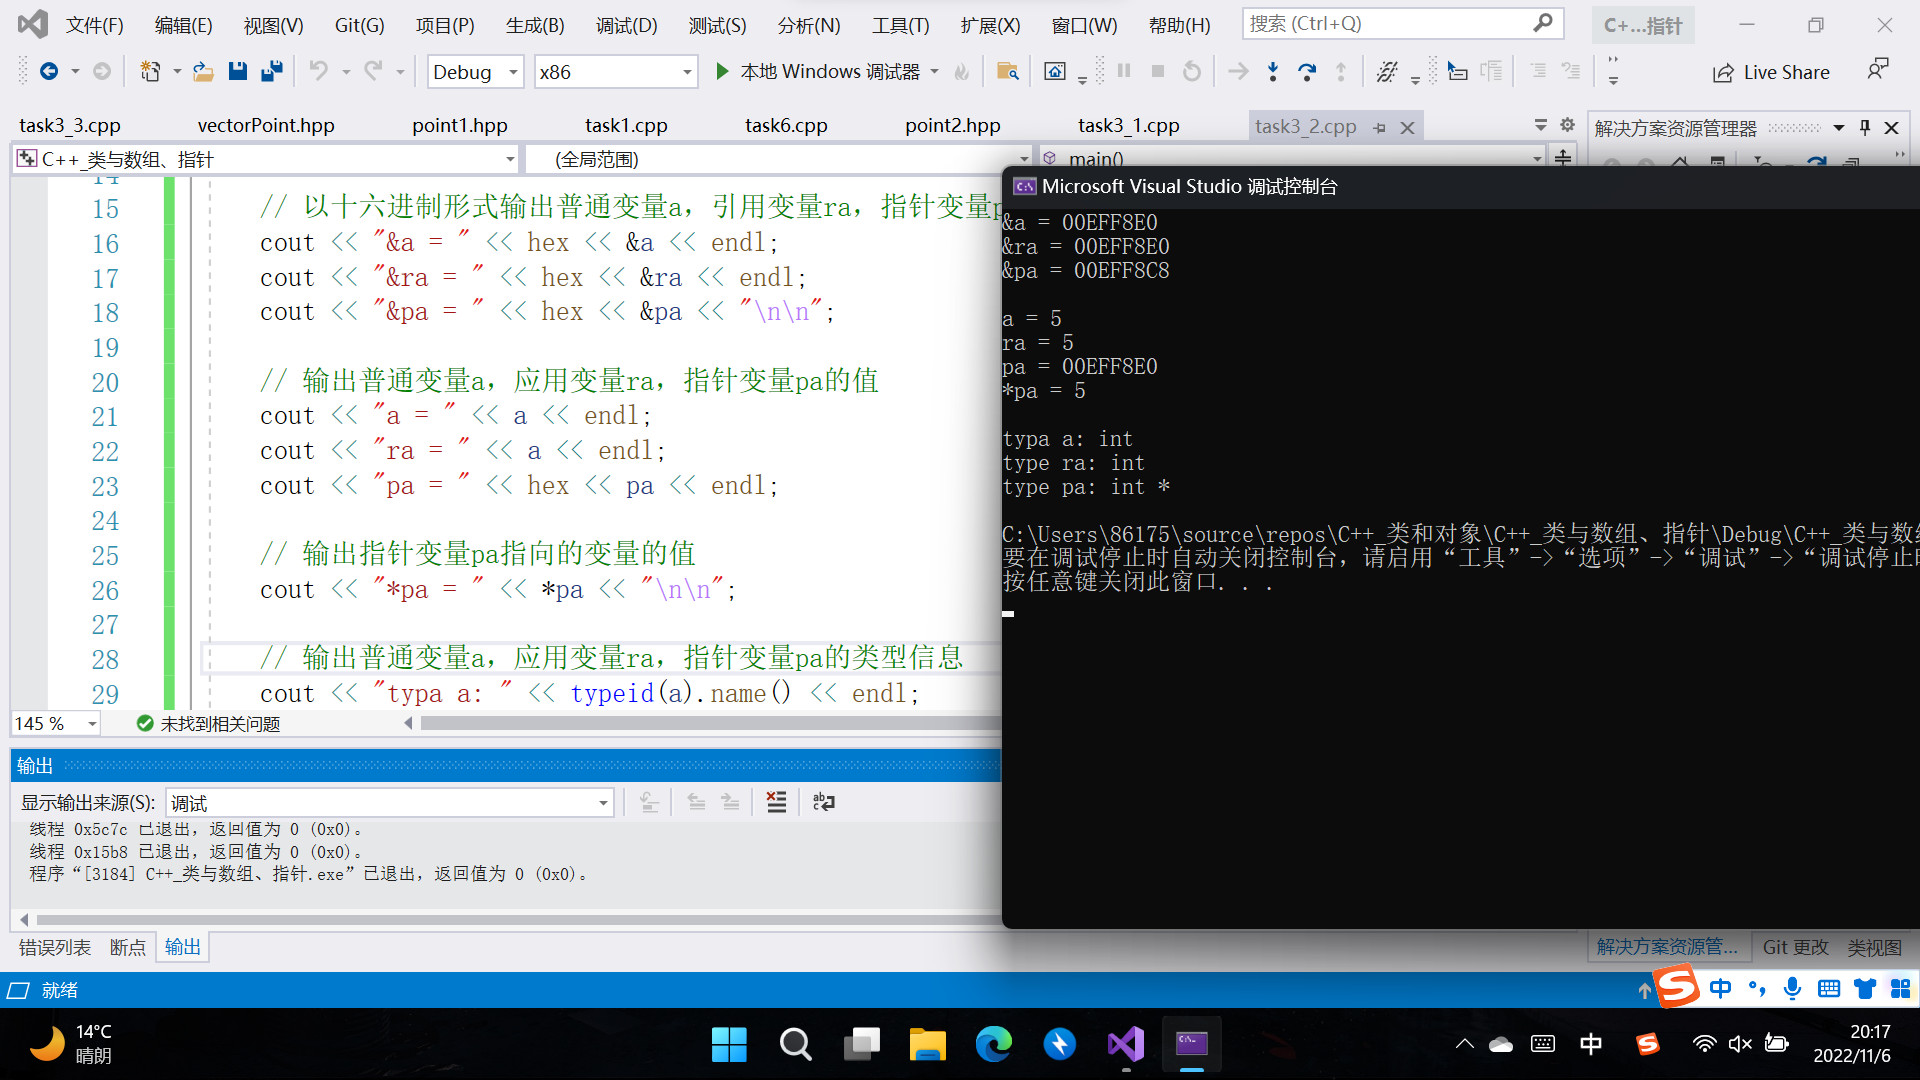Toggle pin on task3_2.cpp tab

pyautogui.click(x=1380, y=127)
